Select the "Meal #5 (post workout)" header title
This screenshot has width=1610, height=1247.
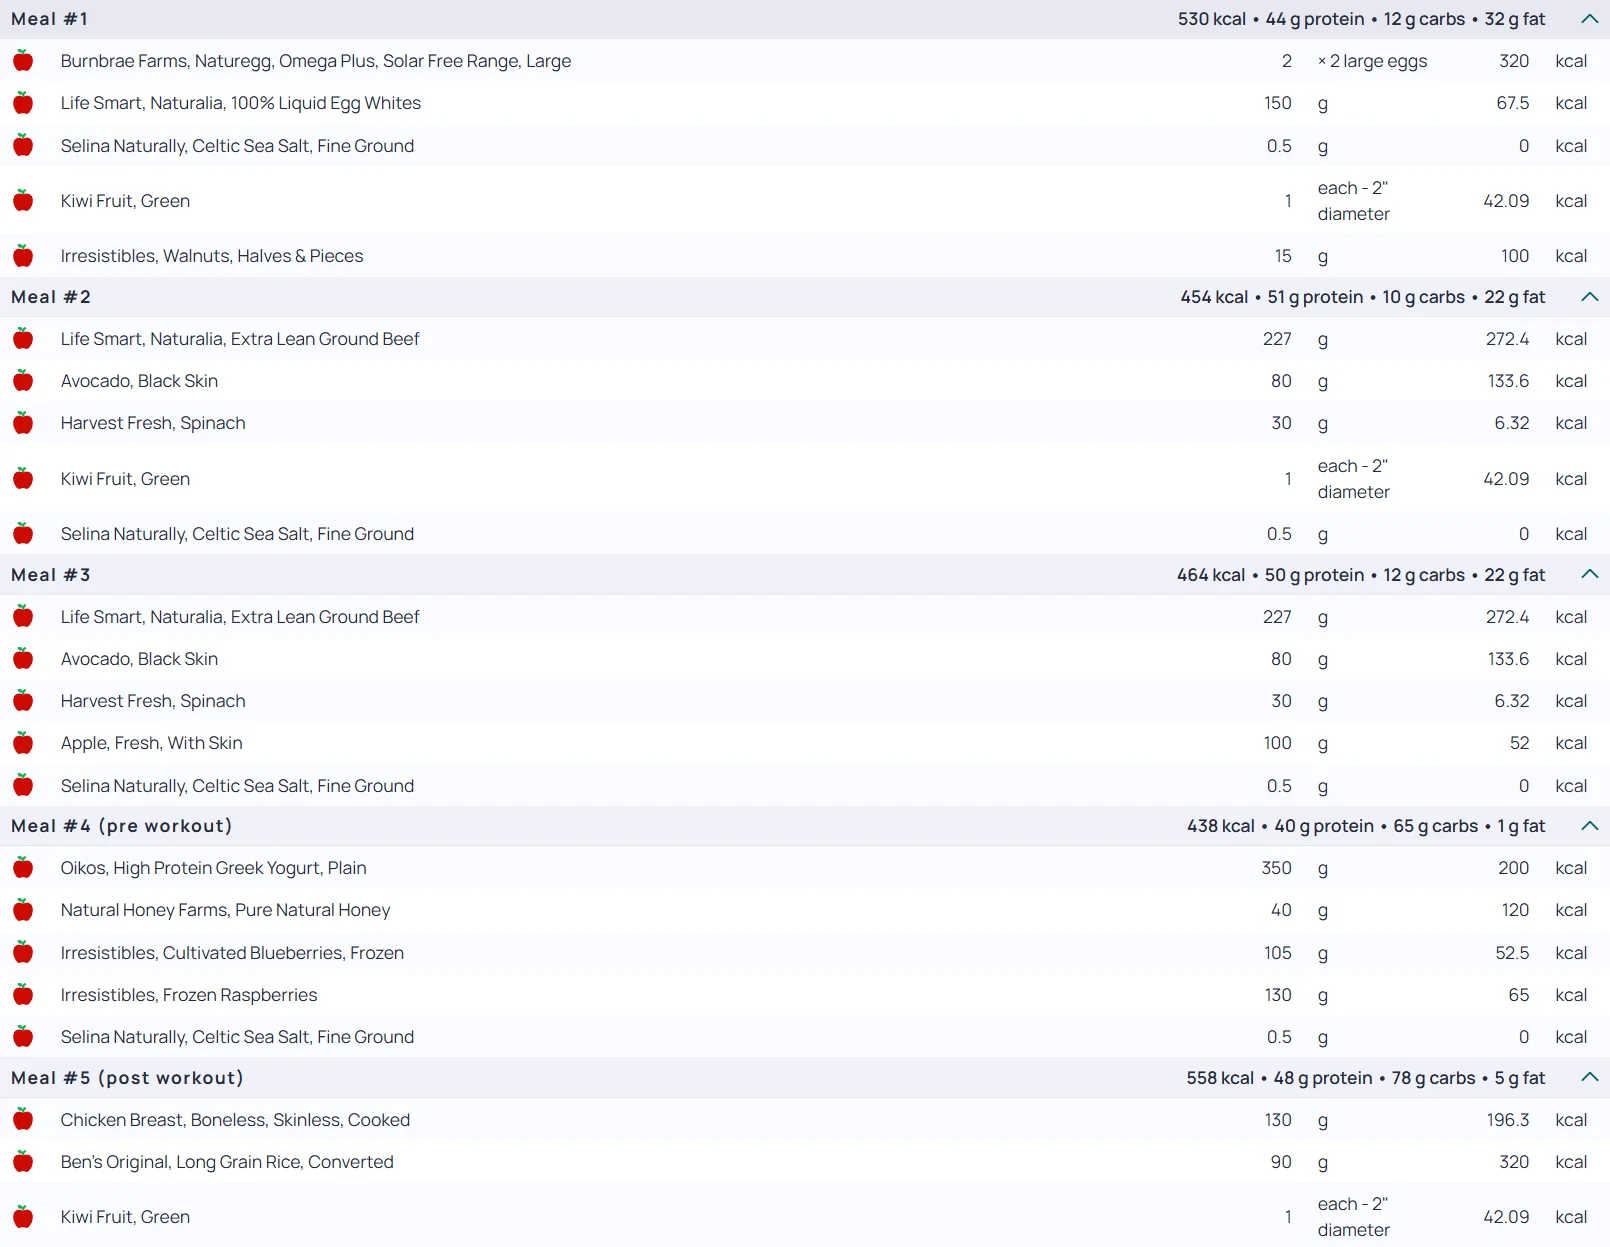(x=128, y=1078)
